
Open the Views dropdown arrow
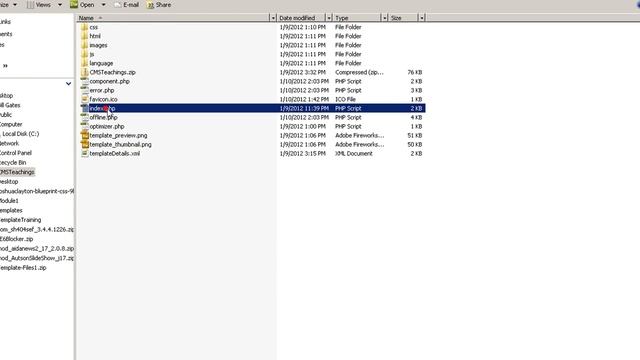coord(60,5)
